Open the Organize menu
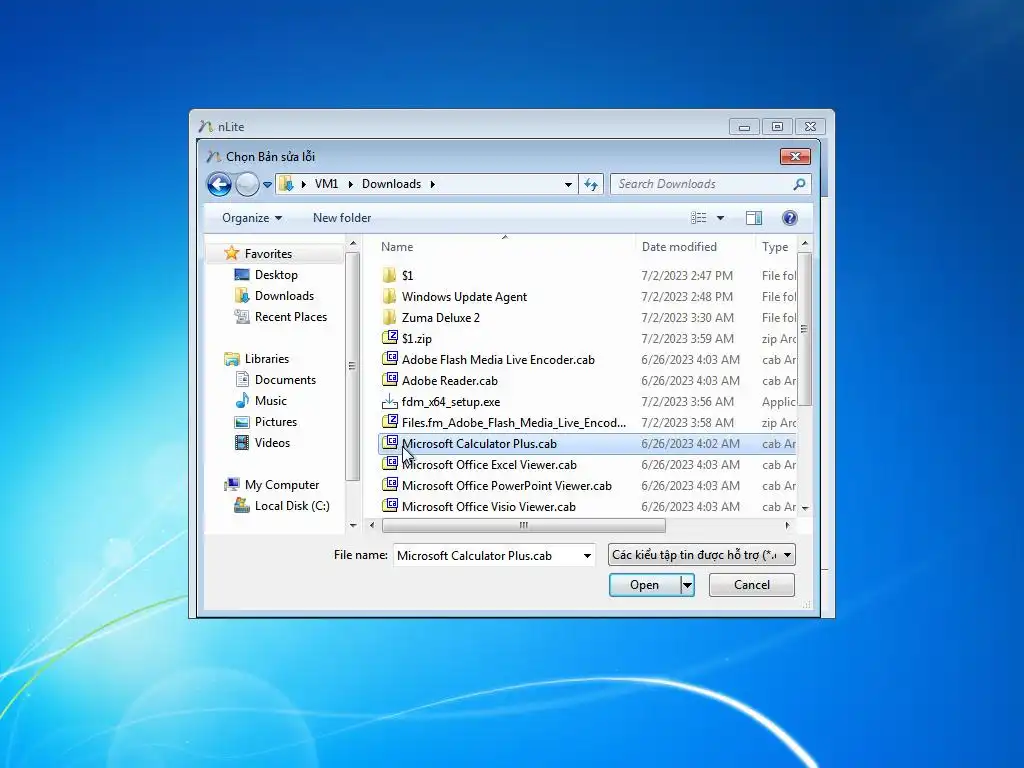The height and width of the screenshot is (768, 1024). tap(251, 218)
